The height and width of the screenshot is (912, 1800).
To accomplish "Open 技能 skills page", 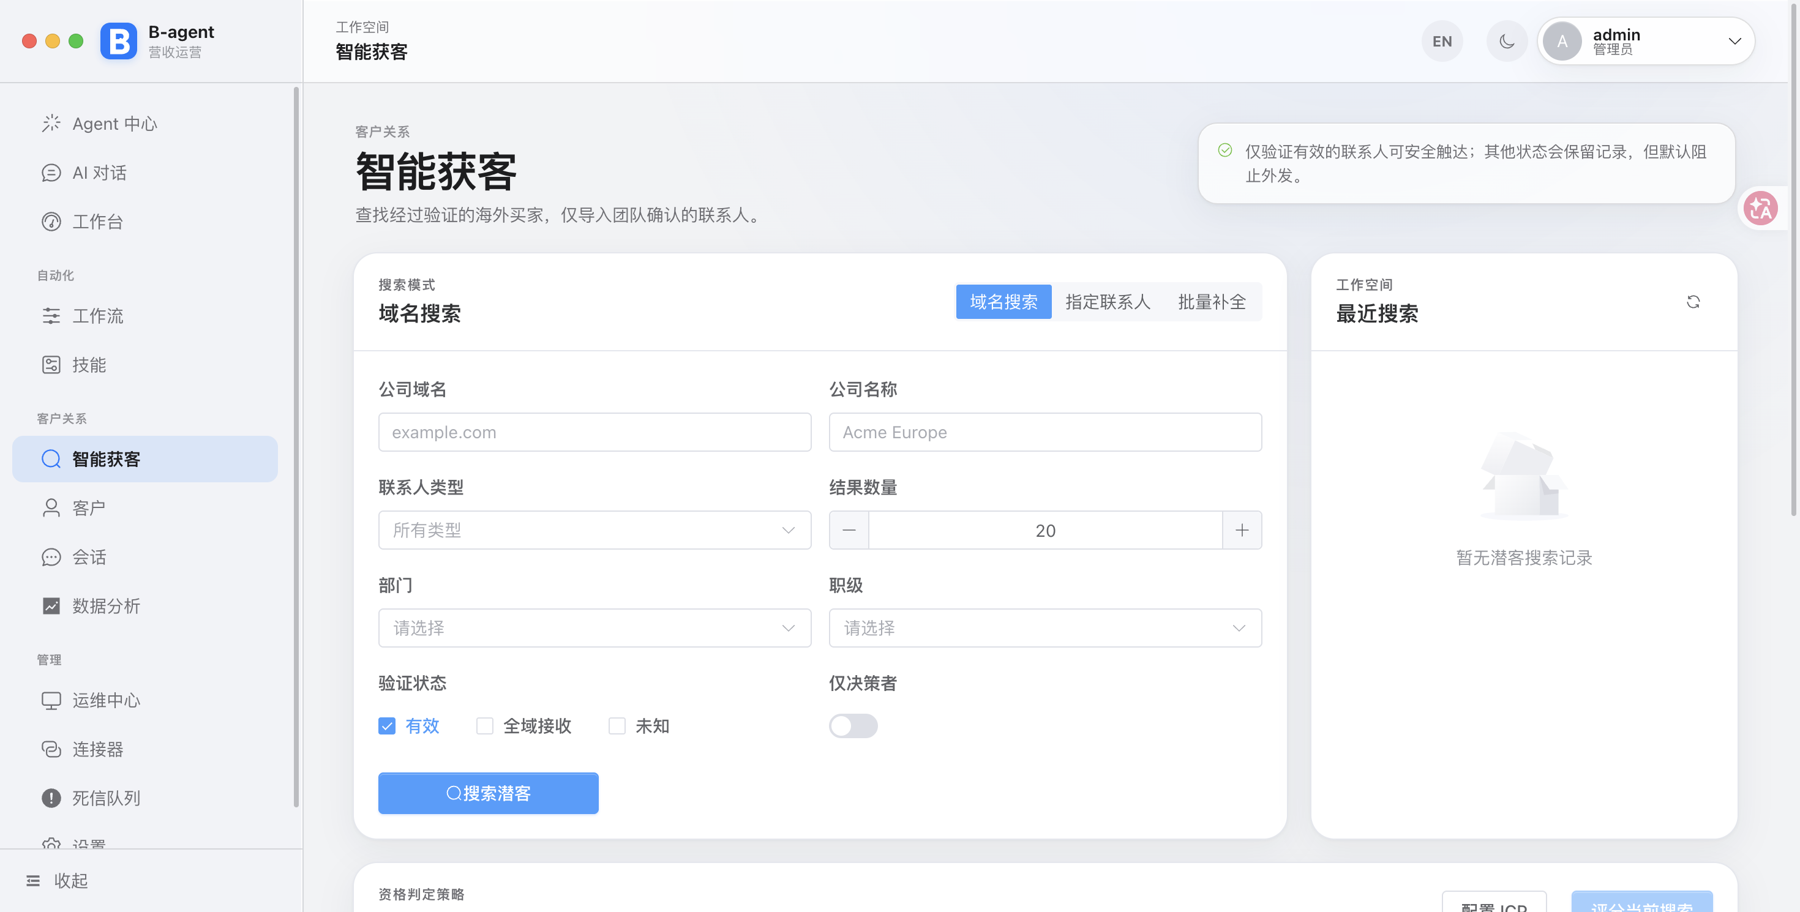I will 145,365.
